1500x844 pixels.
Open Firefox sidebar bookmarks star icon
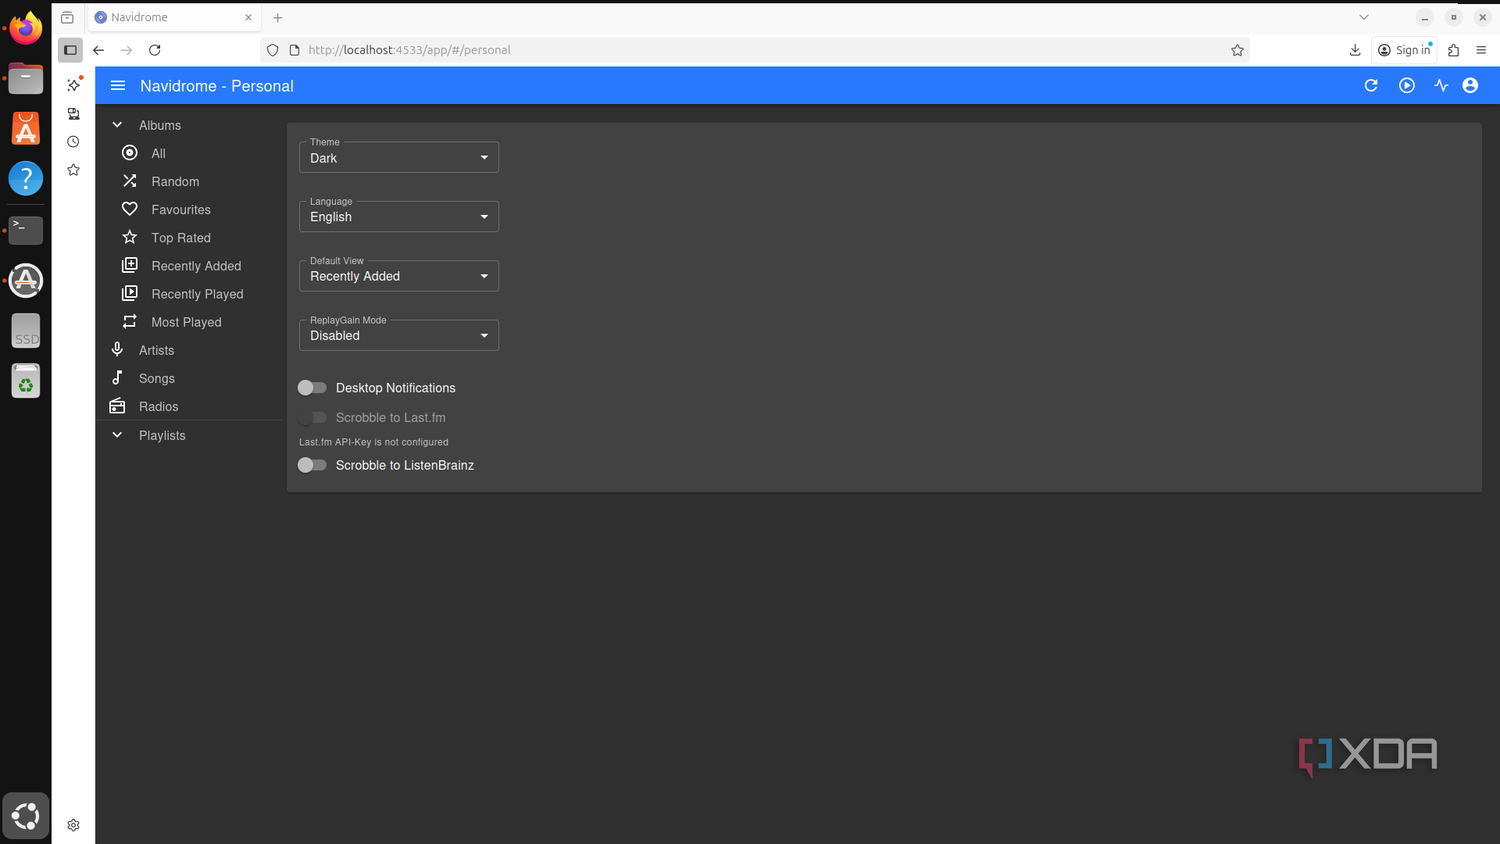click(73, 170)
